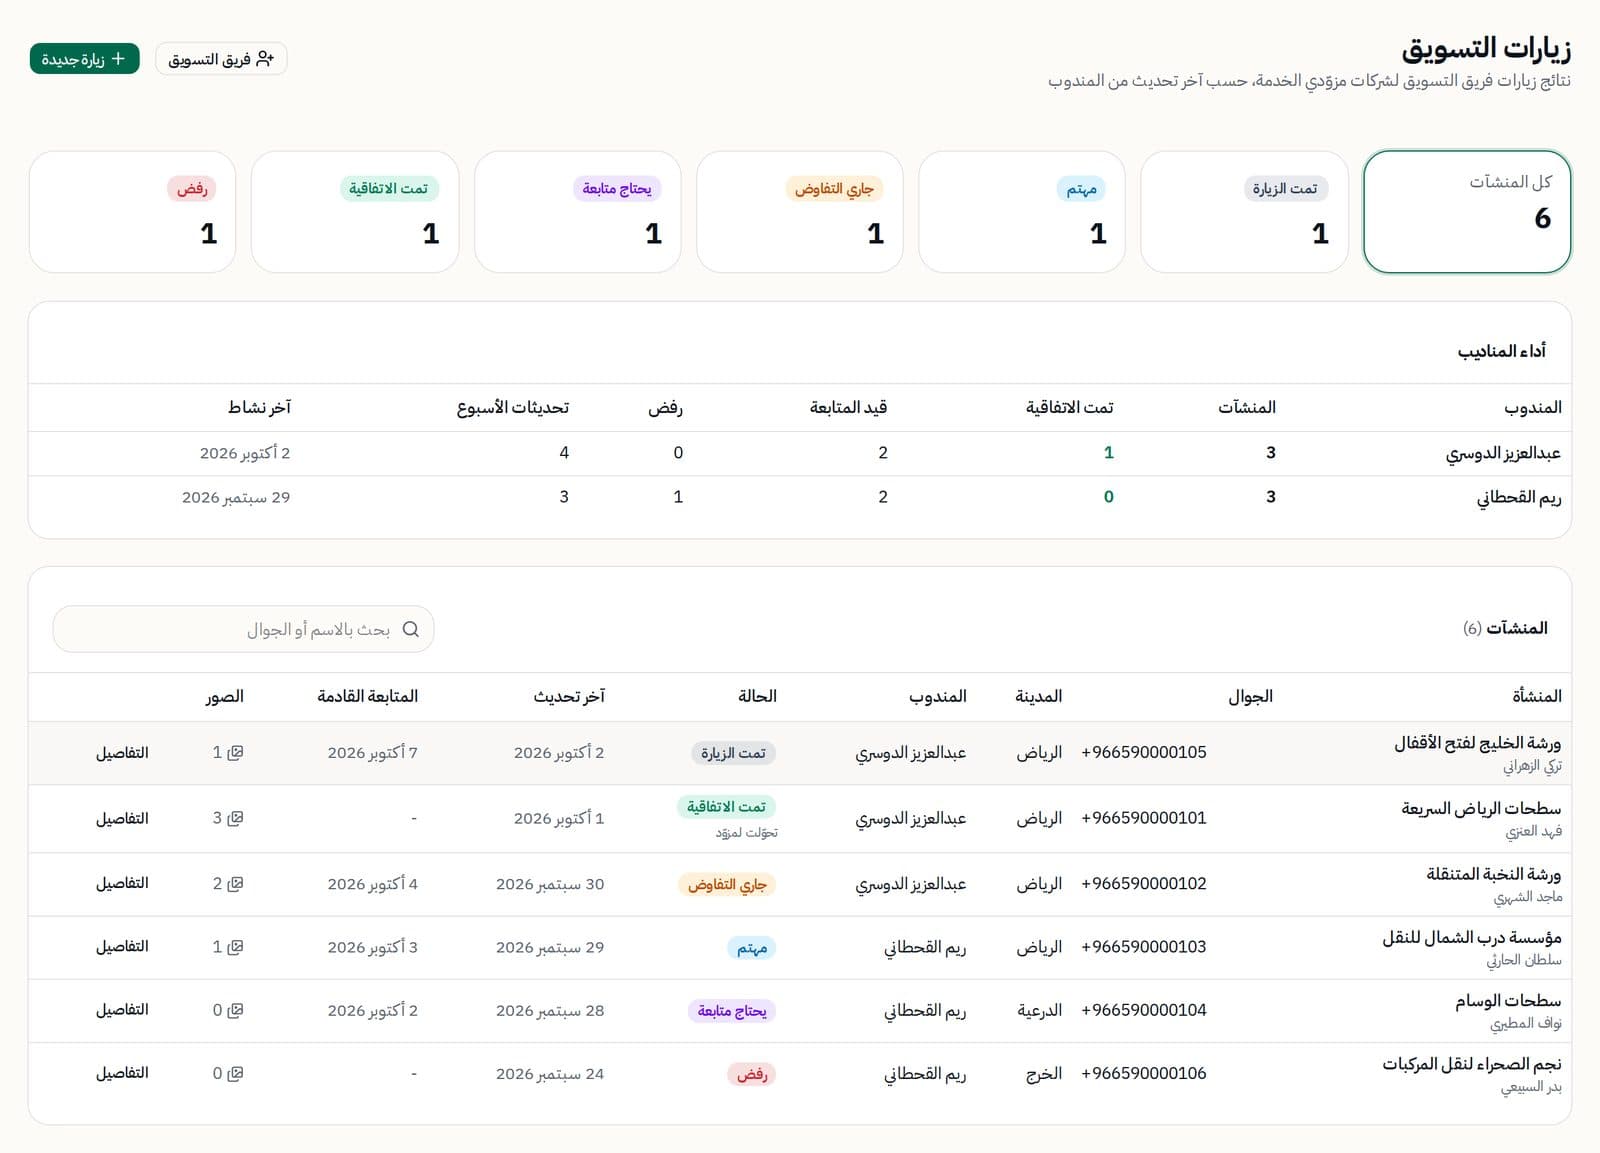Click the city الدرعية cell
The width and height of the screenshot is (1600, 1153).
[x=1040, y=1010]
